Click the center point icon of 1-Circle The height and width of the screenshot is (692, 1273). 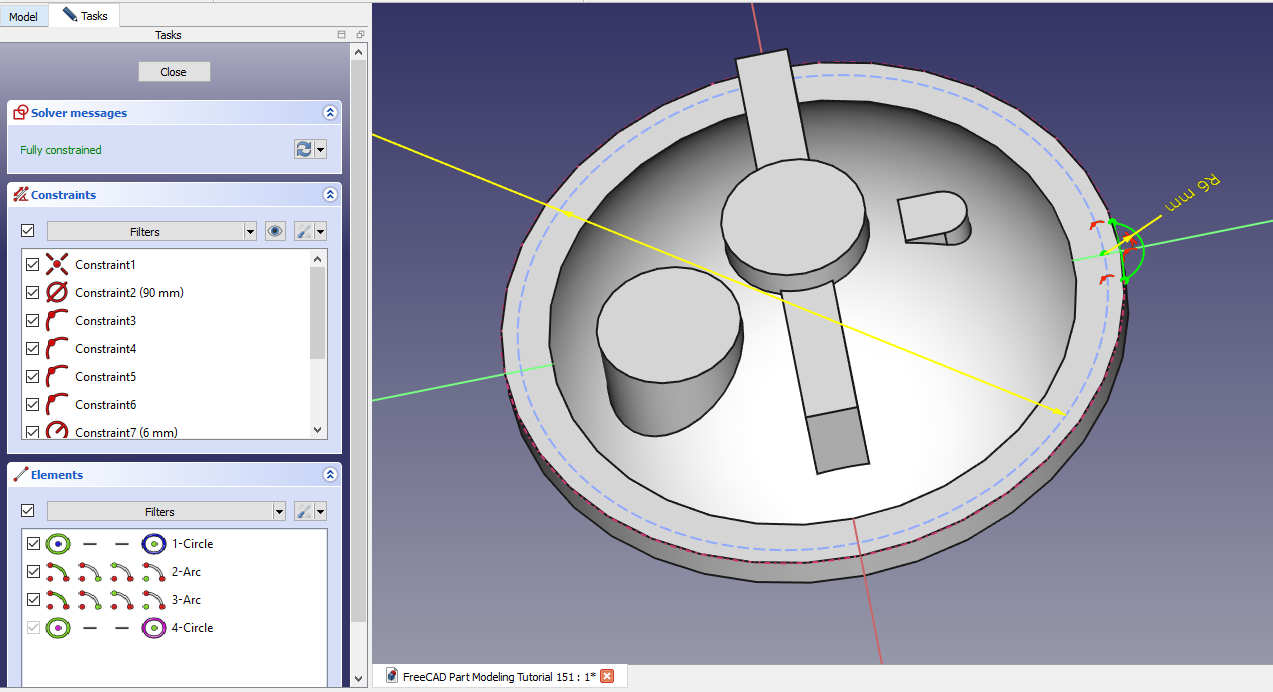click(153, 544)
